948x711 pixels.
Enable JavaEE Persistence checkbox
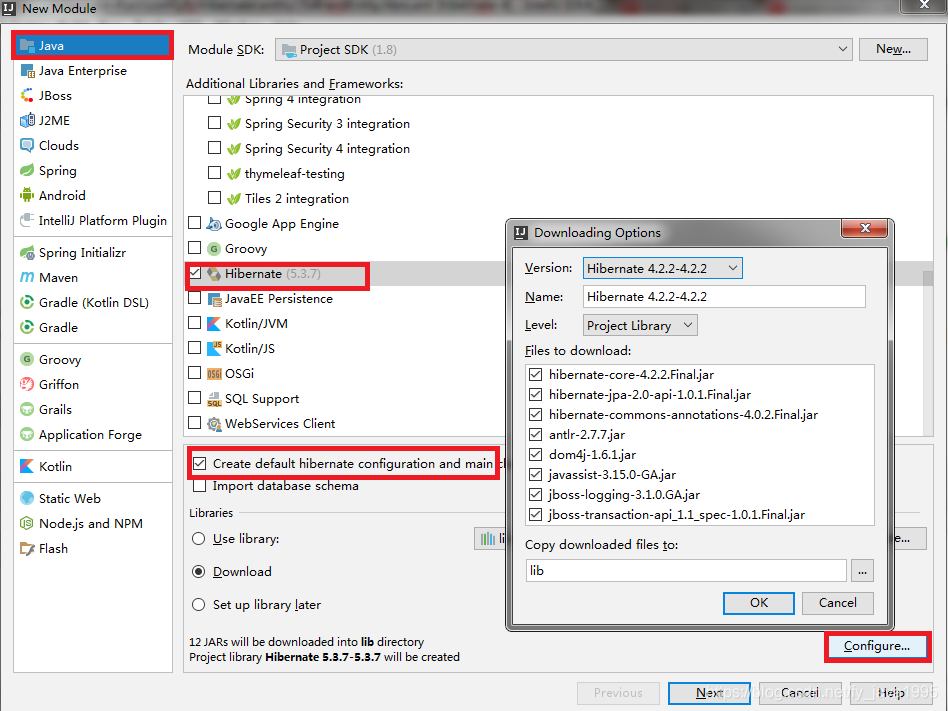point(195,298)
